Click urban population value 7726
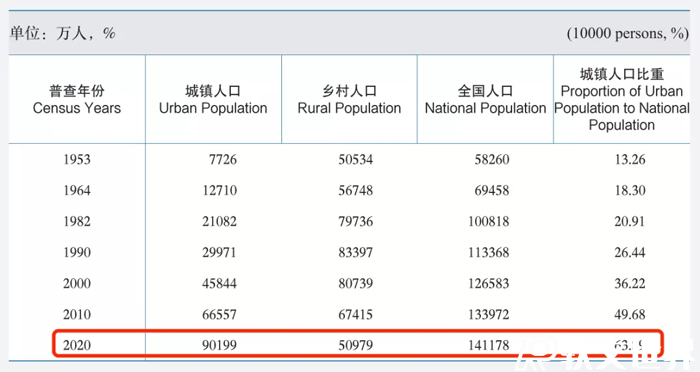This screenshot has width=700, height=372. point(223,159)
